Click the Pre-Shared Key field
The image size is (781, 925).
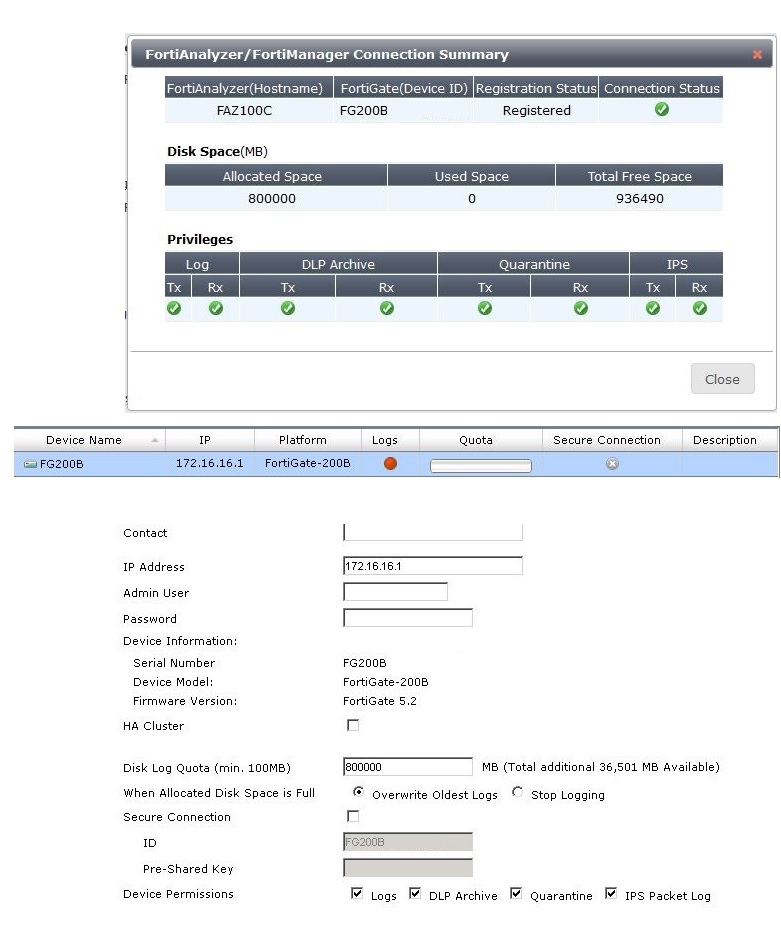pyautogui.click(x=408, y=868)
